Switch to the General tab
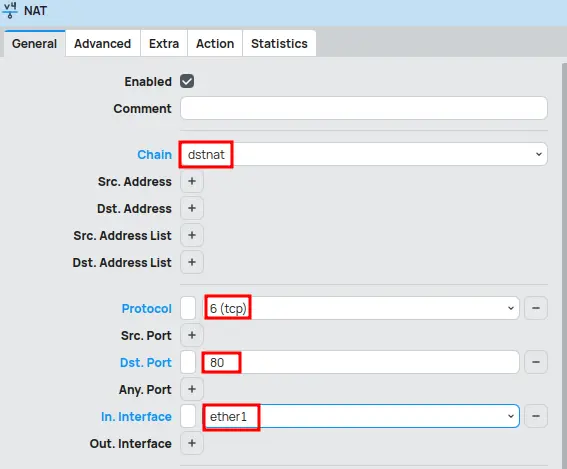This screenshot has height=469, width=567. (x=34, y=43)
